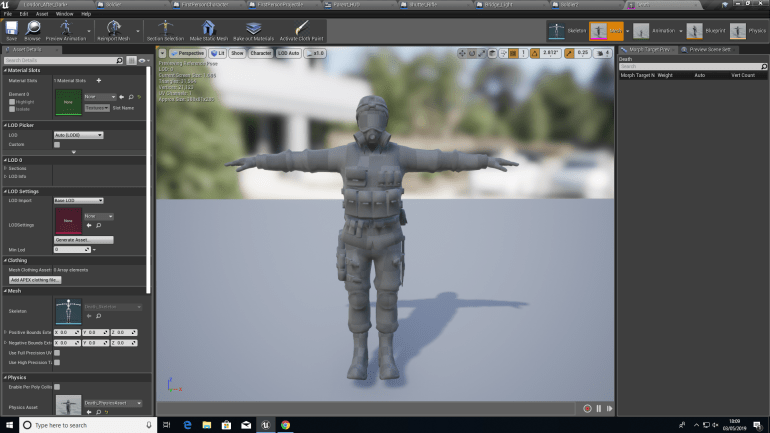The width and height of the screenshot is (770, 433).
Task: Click the Lit view mode button
Action: 217,53
